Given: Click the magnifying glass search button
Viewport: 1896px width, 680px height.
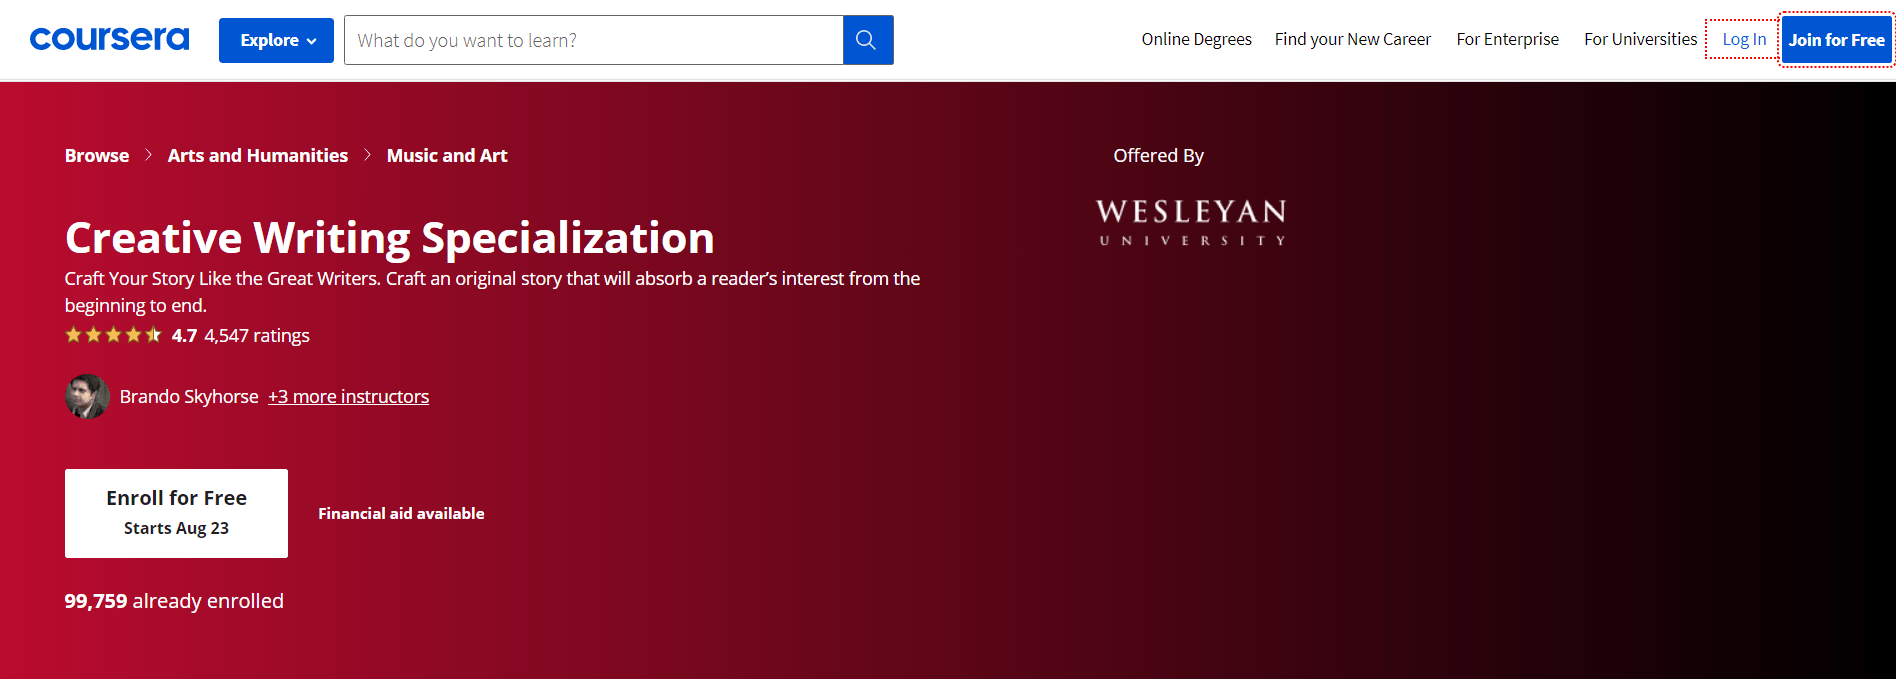Looking at the screenshot, I should pyautogui.click(x=867, y=40).
